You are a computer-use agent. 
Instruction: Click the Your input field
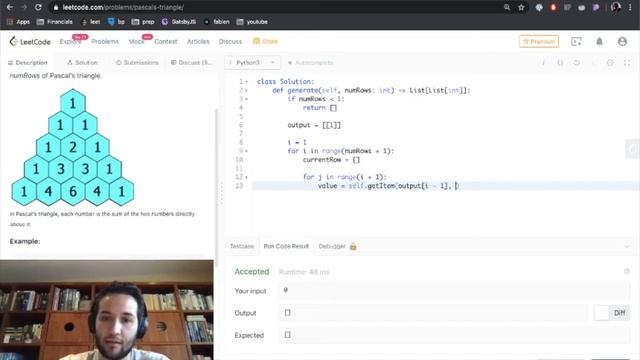pyautogui.click(x=454, y=290)
